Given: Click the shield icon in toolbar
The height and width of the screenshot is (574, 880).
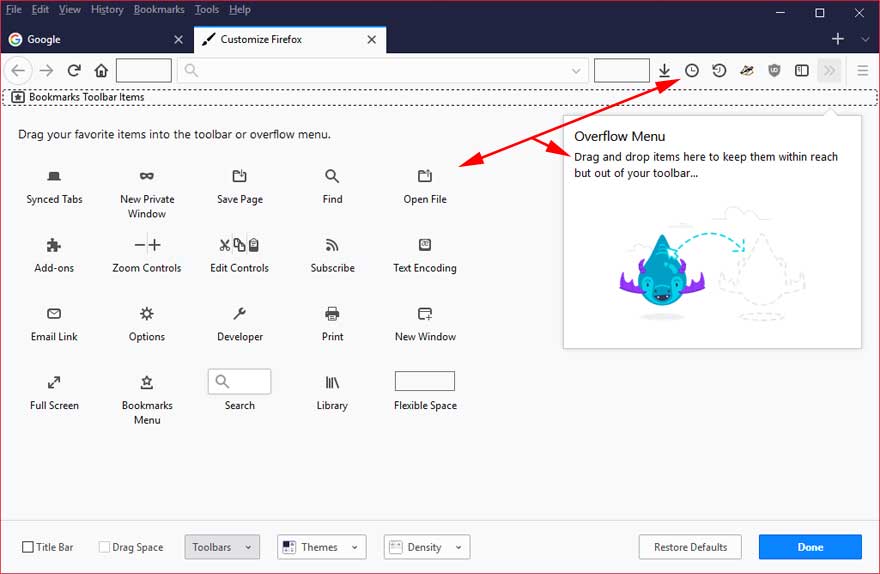Looking at the screenshot, I should click(x=774, y=71).
